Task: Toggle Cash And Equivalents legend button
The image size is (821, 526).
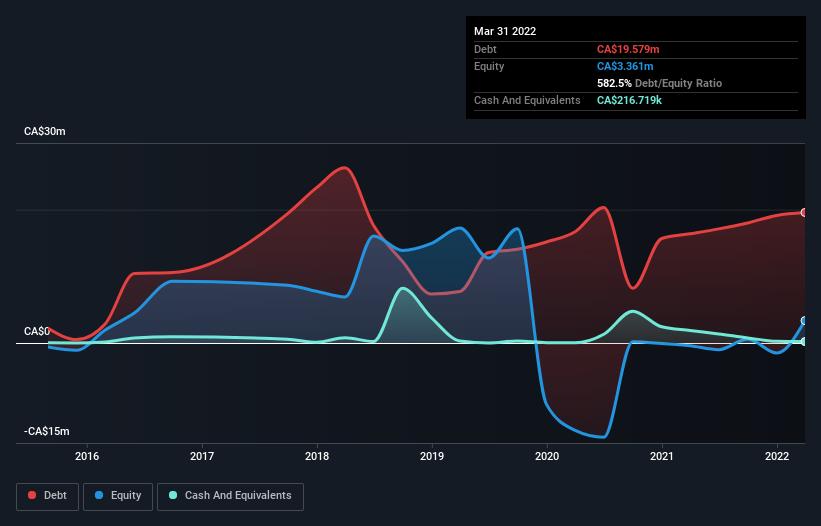Action: [x=230, y=496]
